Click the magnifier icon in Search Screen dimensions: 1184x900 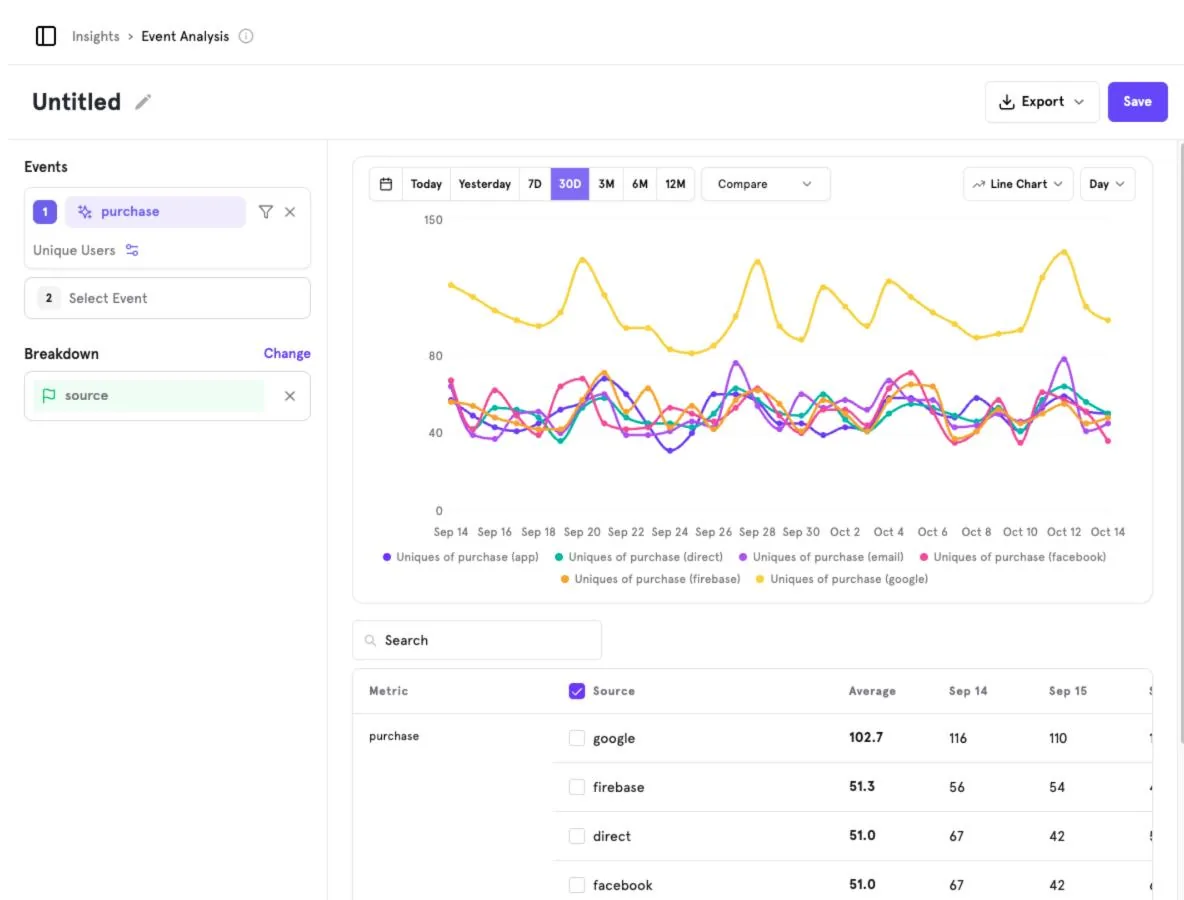(x=371, y=640)
